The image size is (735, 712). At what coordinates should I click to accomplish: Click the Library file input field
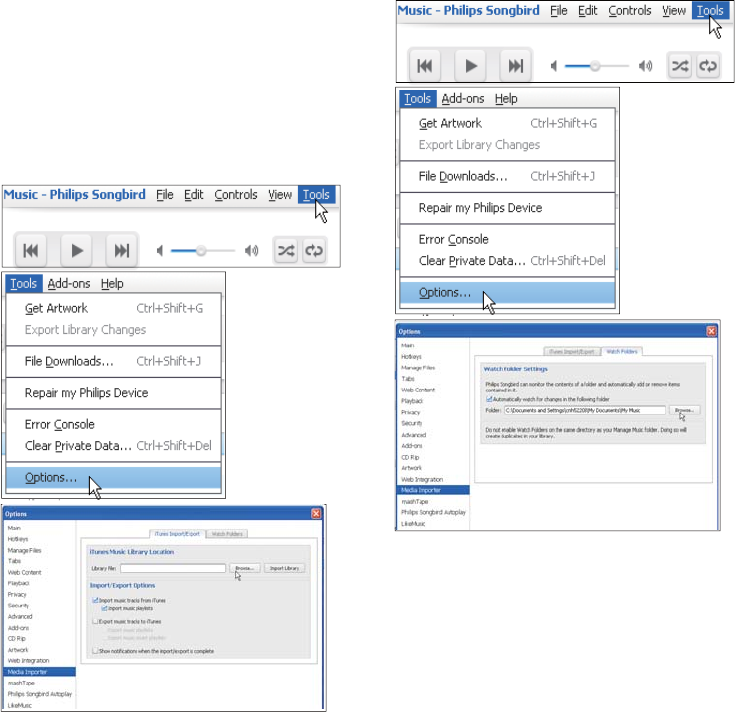(x=172, y=568)
